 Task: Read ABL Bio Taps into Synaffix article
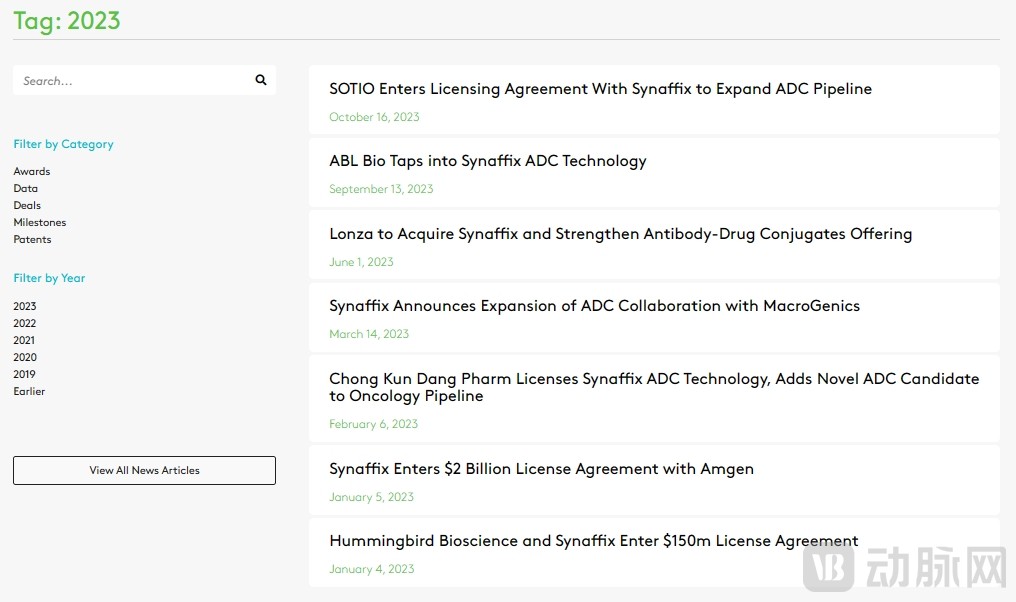(x=488, y=161)
